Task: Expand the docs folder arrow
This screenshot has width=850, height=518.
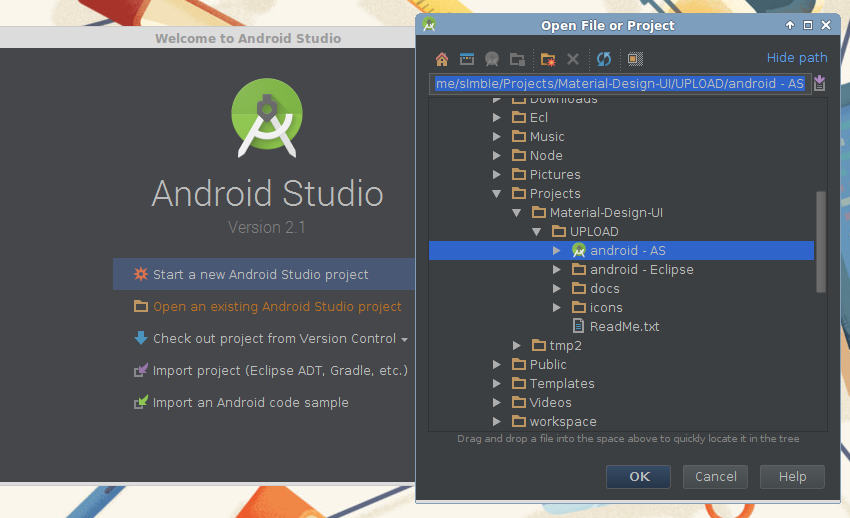Action: [556, 288]
